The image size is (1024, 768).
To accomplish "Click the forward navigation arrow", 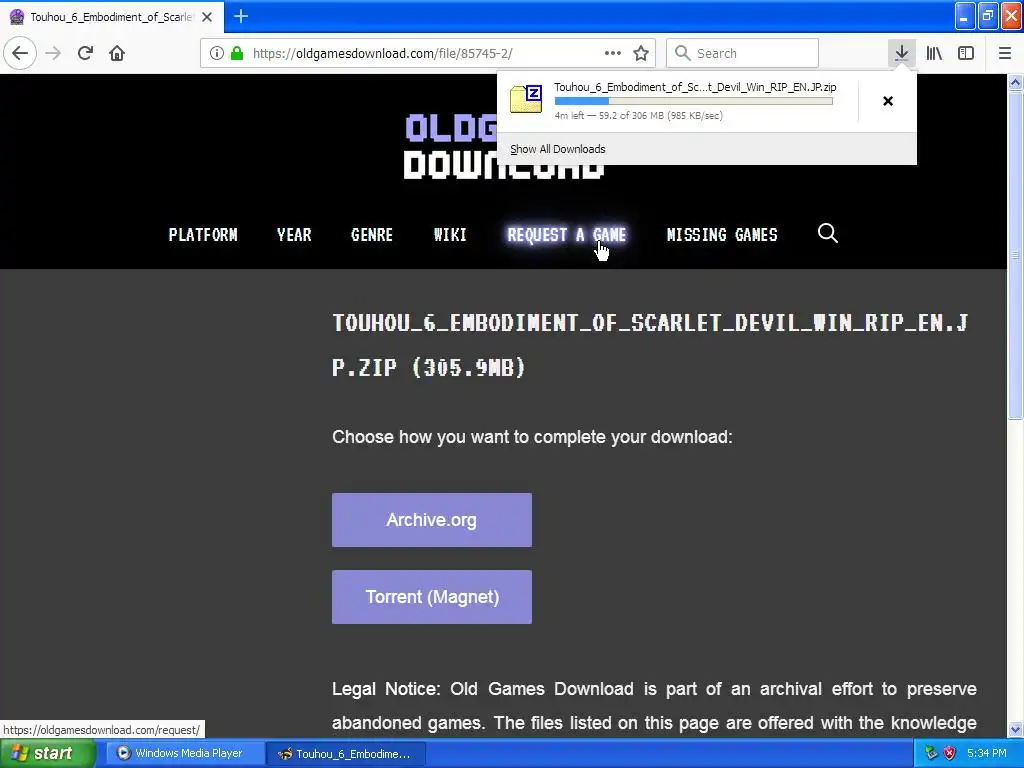I will click(x=53, y=53).
